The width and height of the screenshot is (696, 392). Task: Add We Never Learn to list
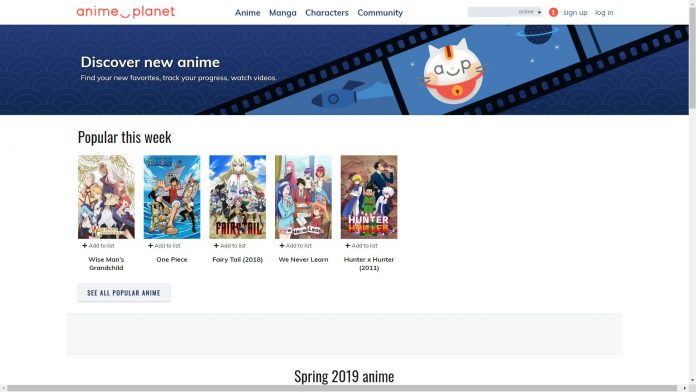coord(295,245)
